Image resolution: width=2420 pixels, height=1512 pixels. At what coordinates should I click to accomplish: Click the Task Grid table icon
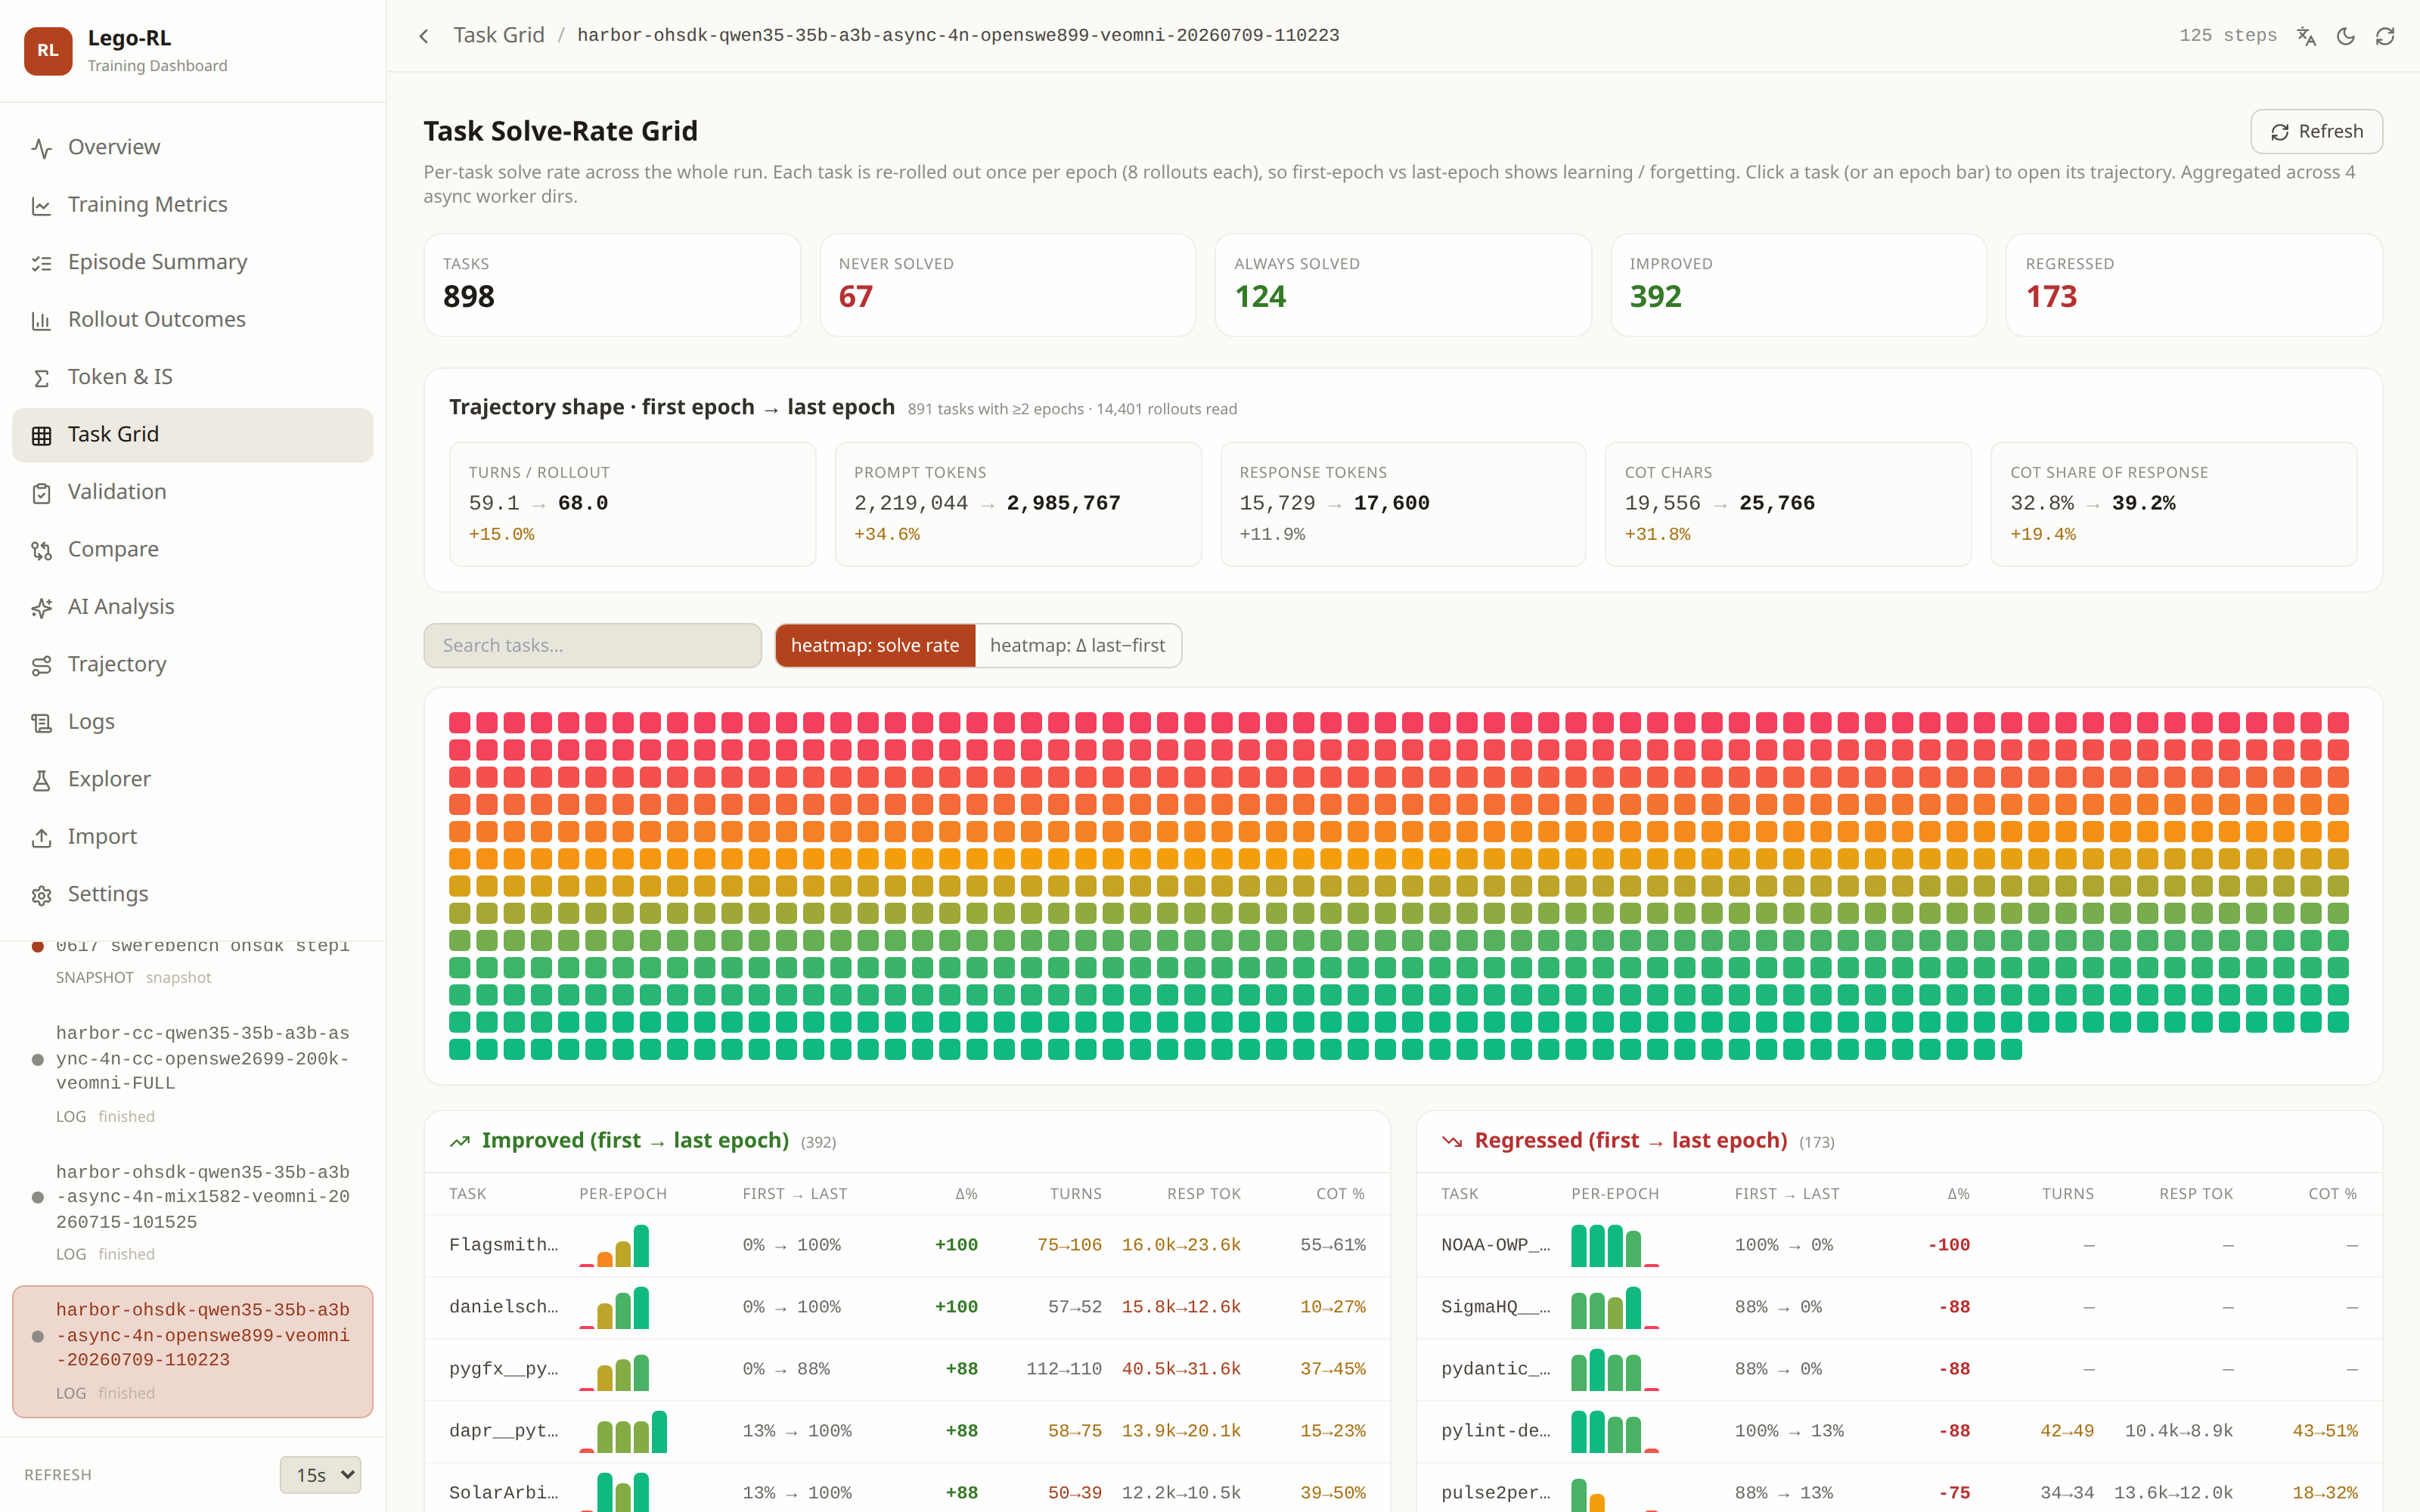point(41,436)
